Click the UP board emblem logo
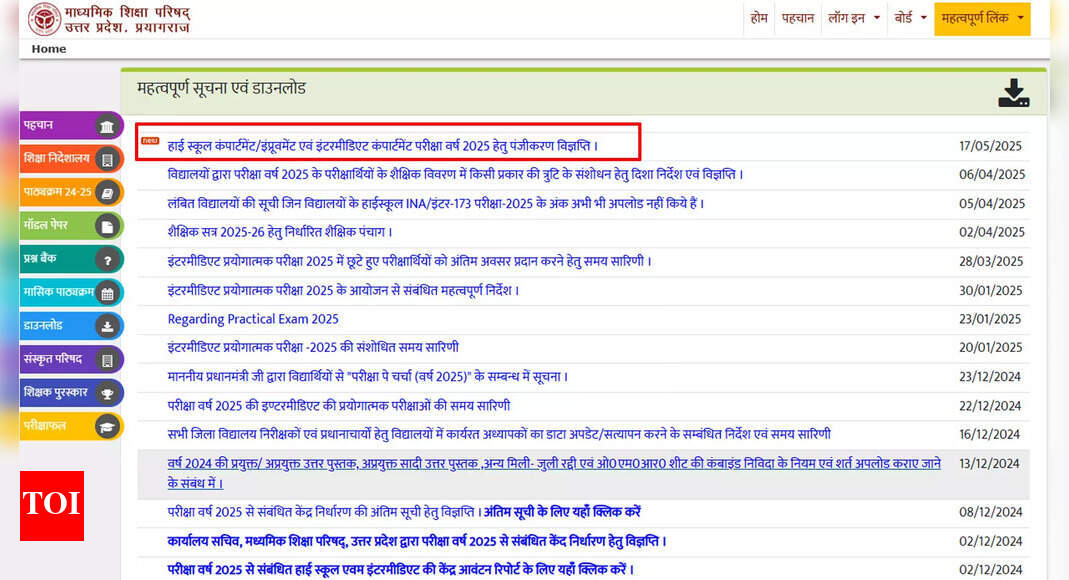Screen dimensions: 1069x580 coord(44,19)
